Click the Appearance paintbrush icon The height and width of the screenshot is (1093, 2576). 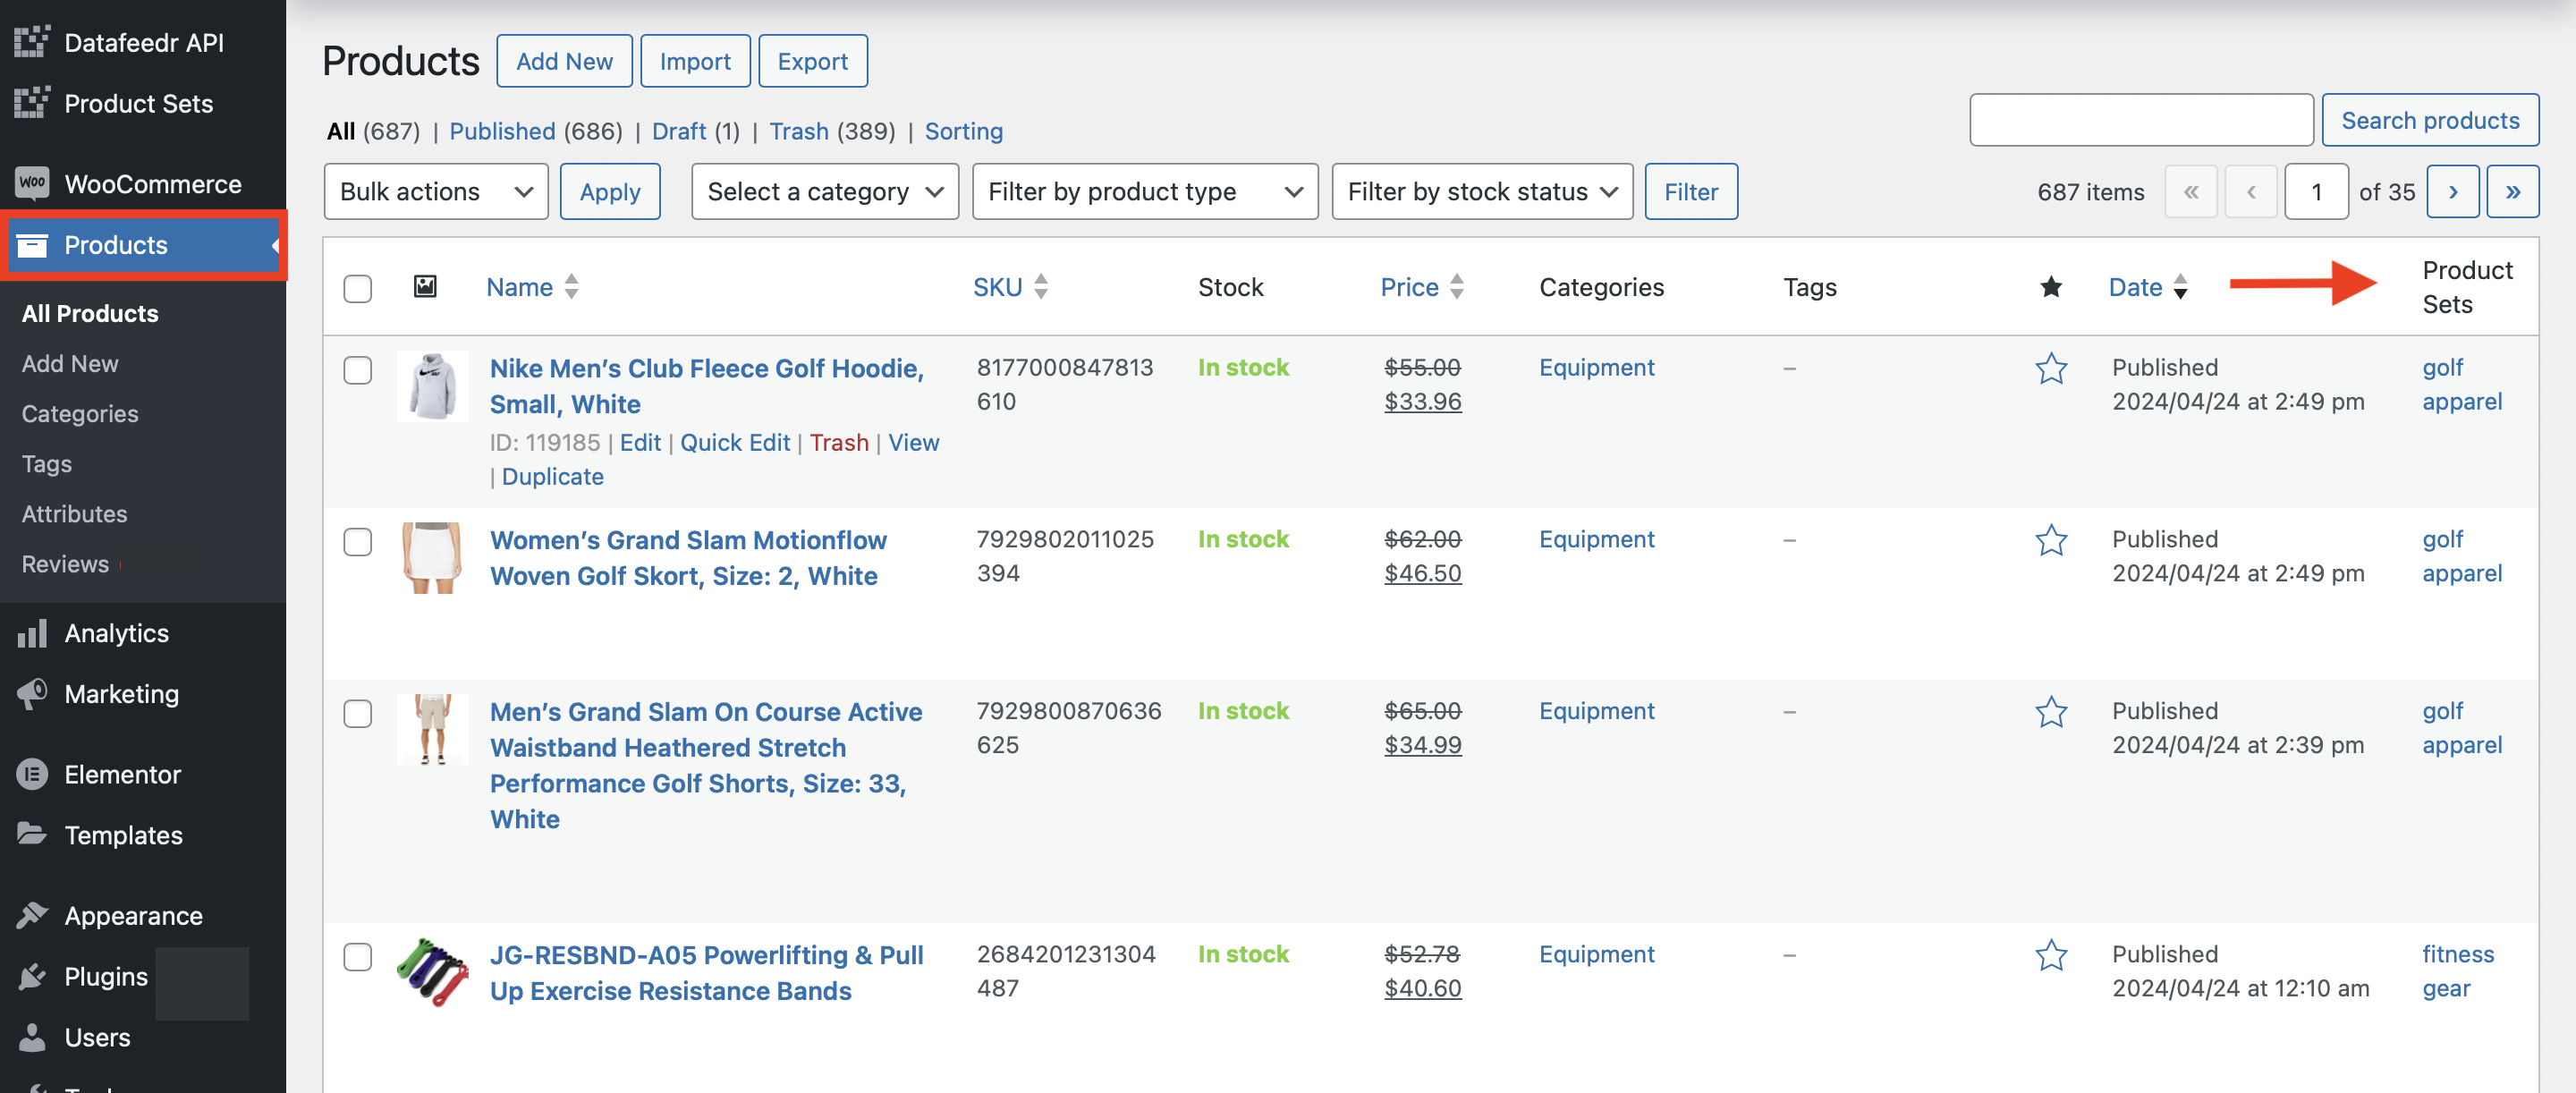32,915
